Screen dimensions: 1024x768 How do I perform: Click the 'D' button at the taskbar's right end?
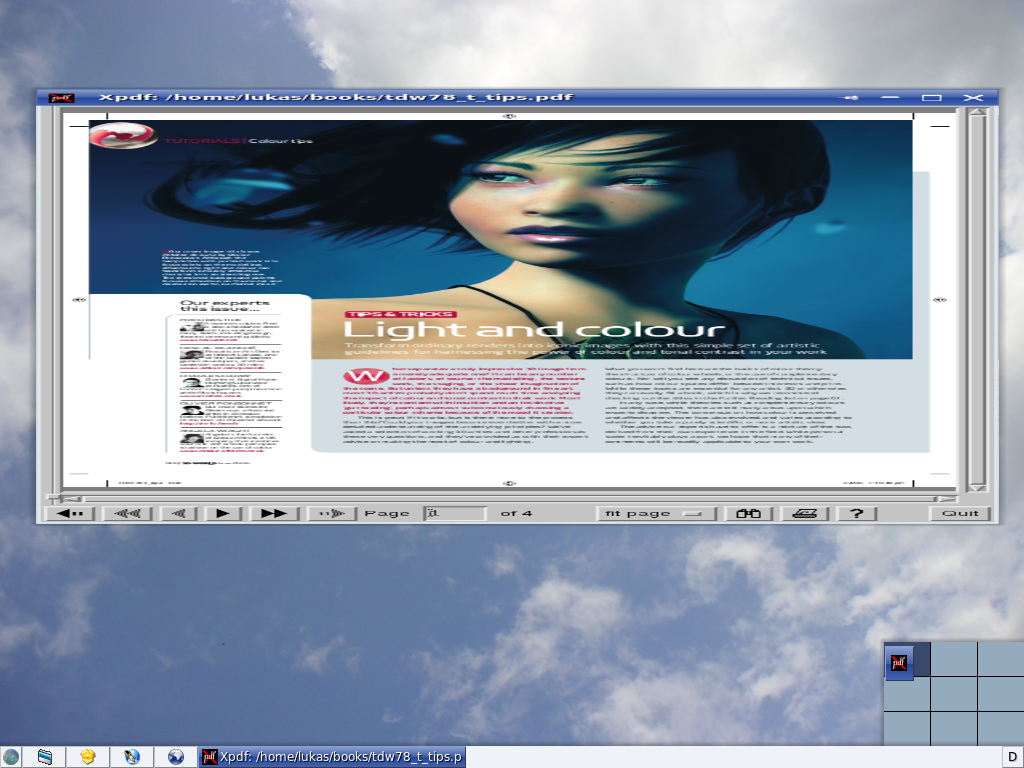coord(1012,758)
